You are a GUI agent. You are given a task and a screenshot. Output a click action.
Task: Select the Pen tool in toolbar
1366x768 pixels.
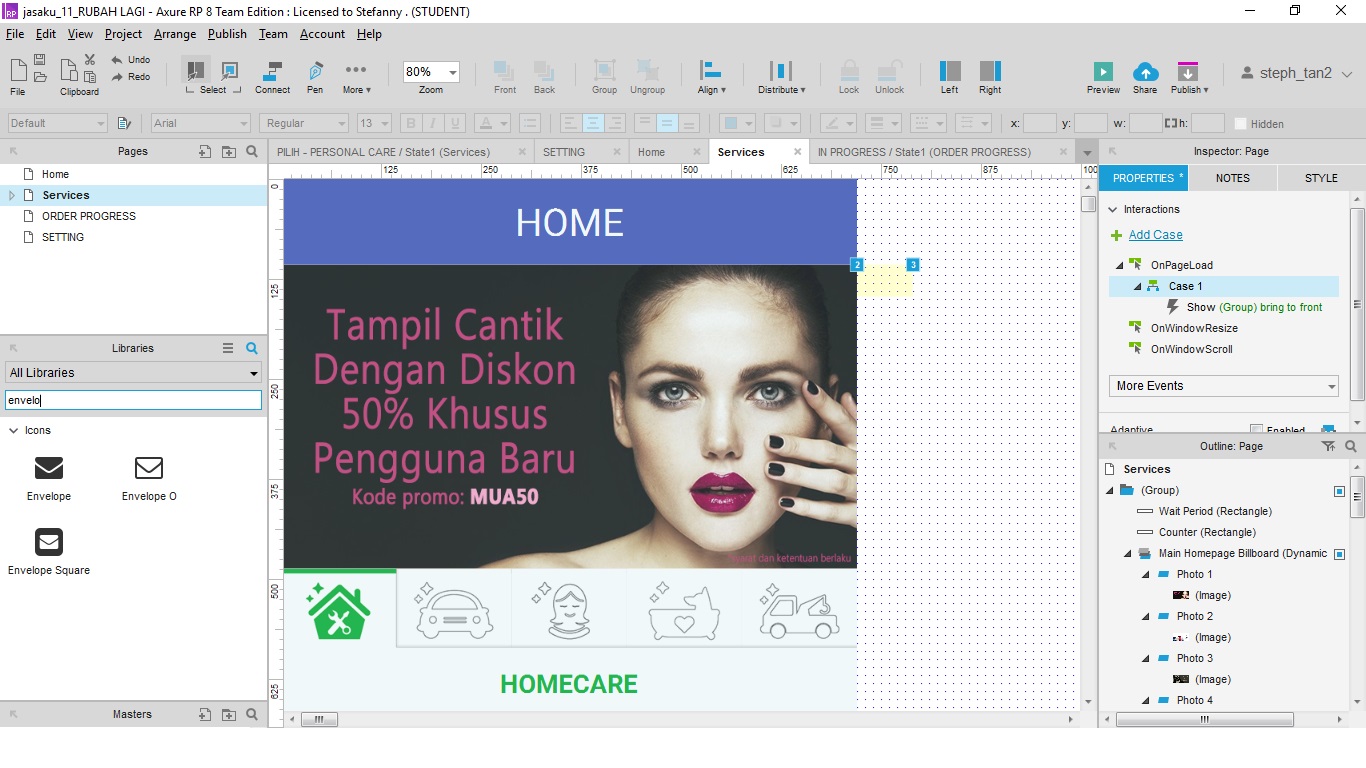tap(315, 72)
